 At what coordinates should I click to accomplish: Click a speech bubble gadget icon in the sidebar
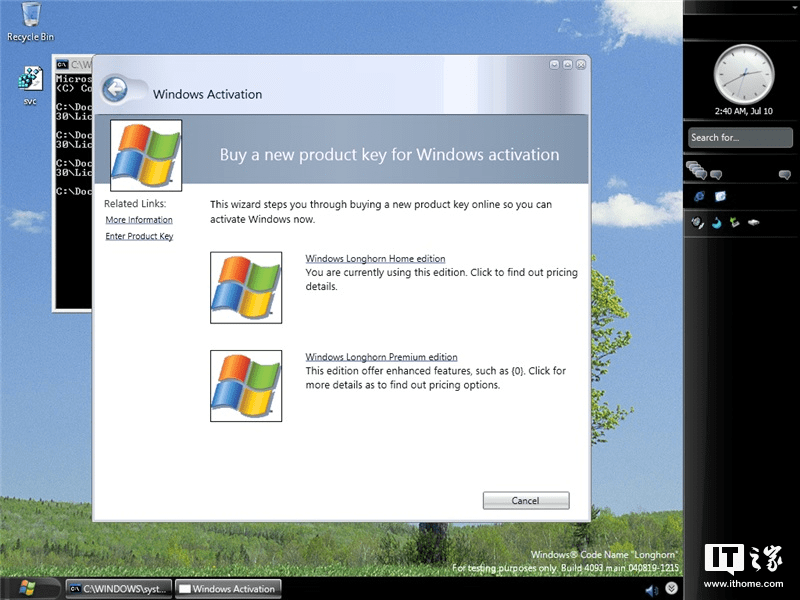coord(716,173)
